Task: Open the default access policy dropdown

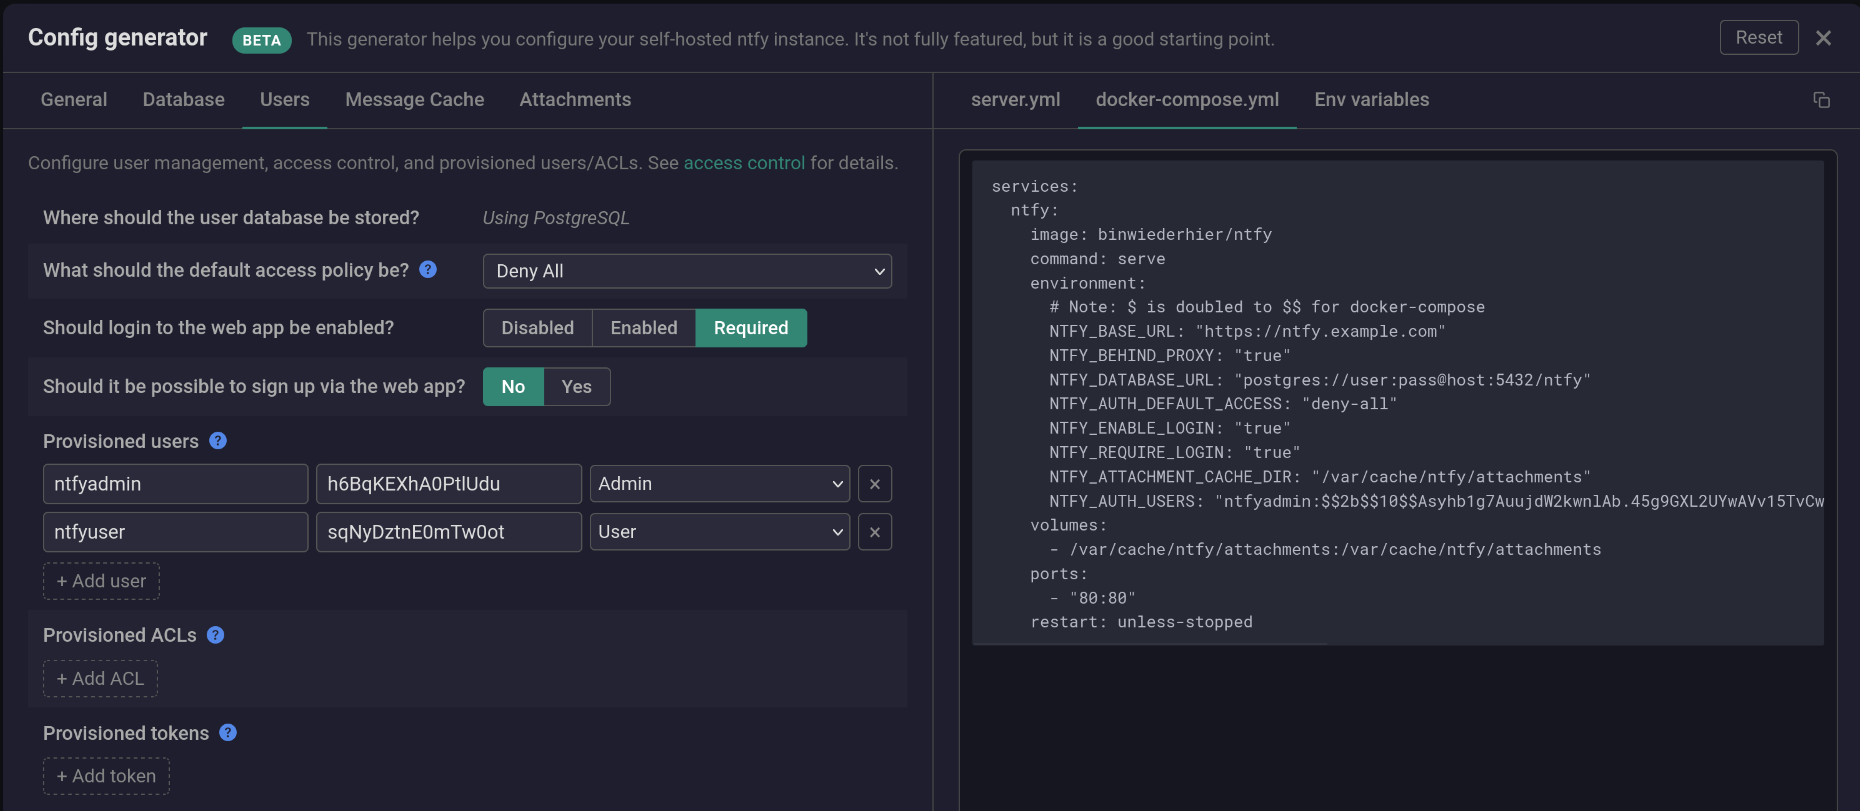Action: (x=687, y=271)
